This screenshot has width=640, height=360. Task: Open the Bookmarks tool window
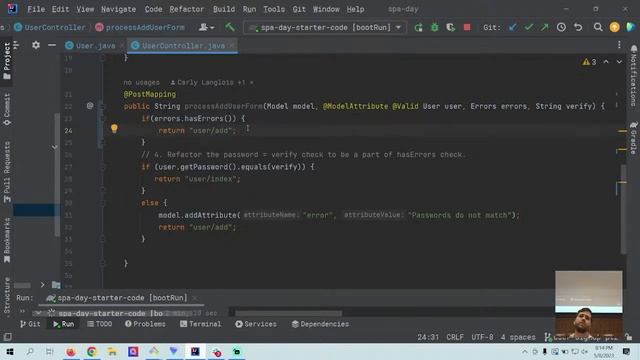(x=7, y=240)
